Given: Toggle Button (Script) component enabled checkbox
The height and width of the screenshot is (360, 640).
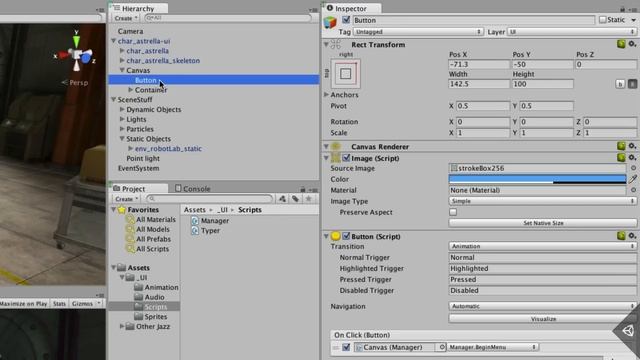Looking at the screenshot, I should 346,236.
